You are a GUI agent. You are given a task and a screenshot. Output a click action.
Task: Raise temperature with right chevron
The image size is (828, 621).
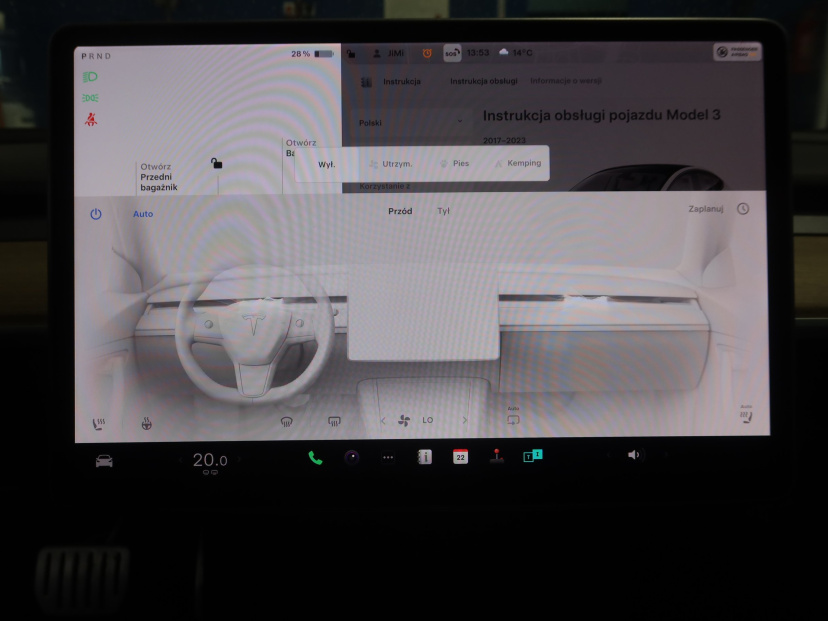coord(239,460)
